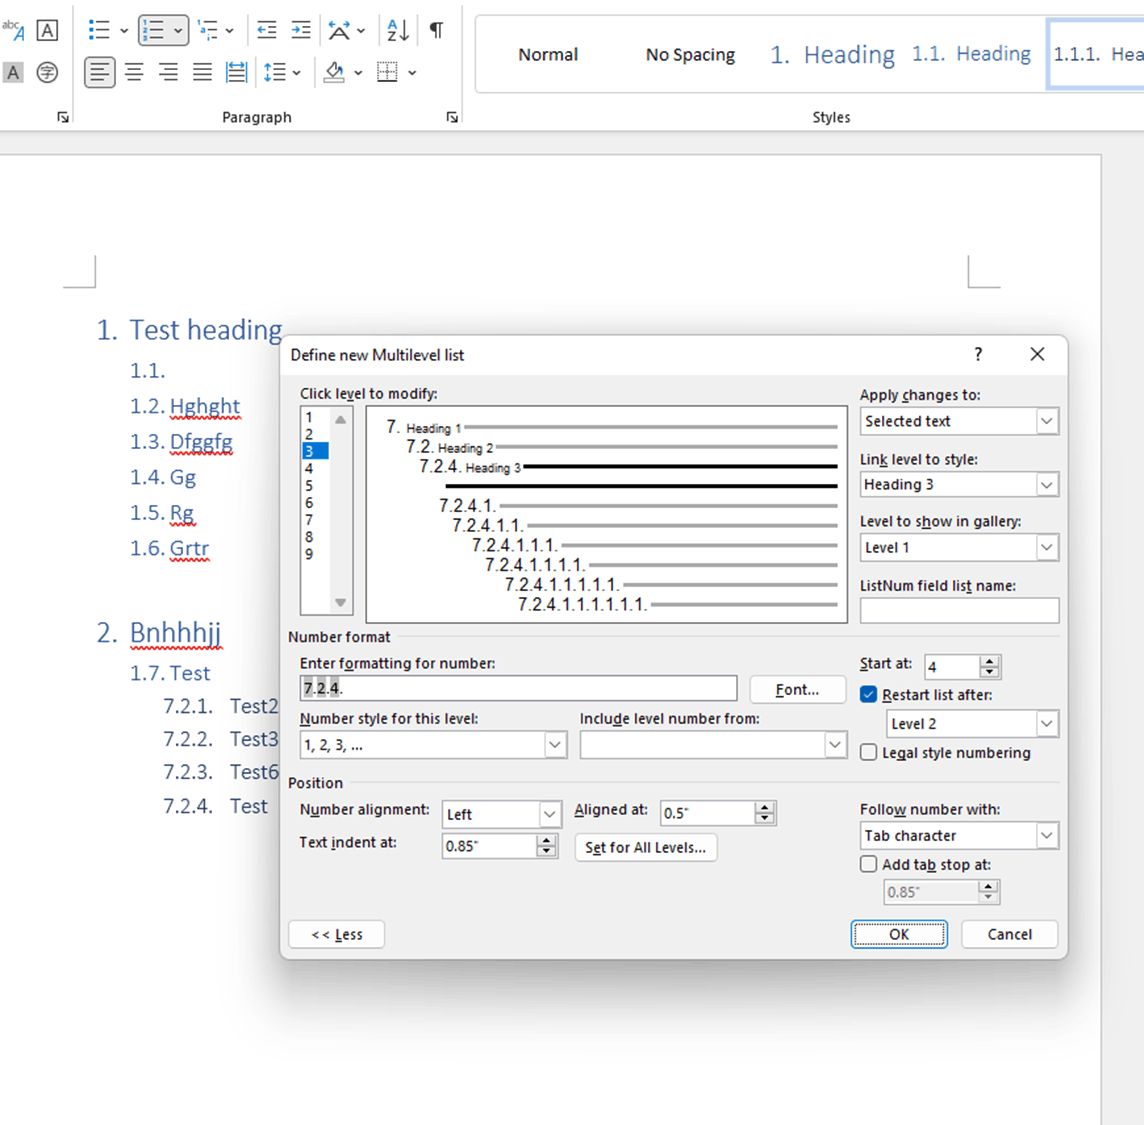Justify the paragraph text
1144x1125 pixels.
(202, 72)
